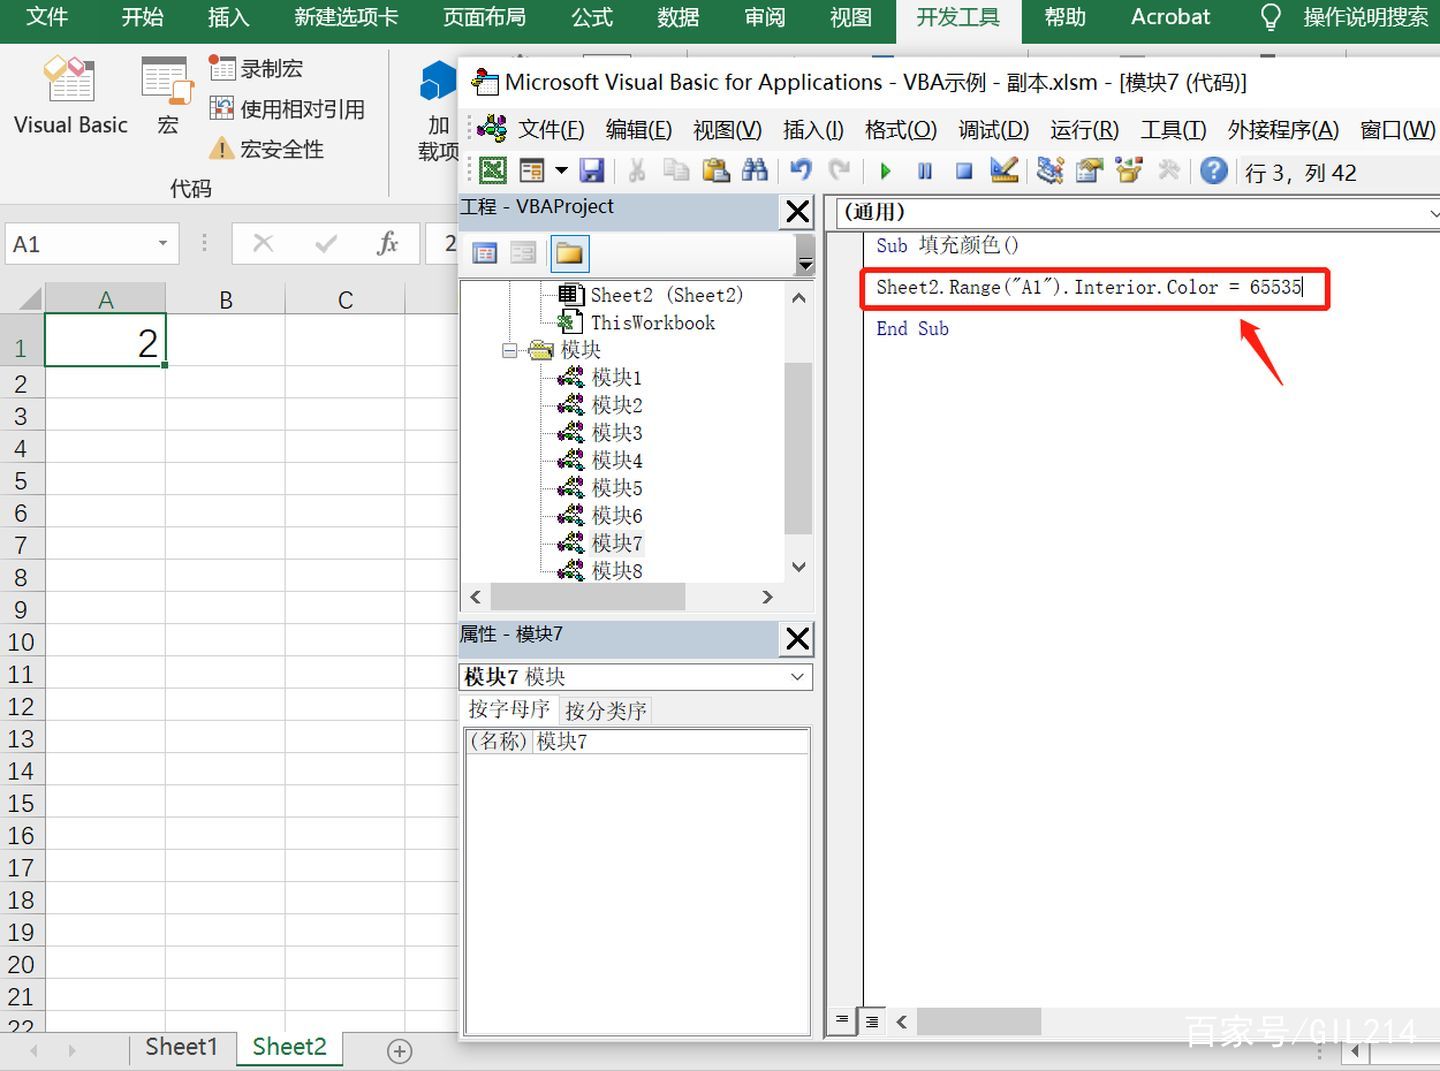
Task: Open the Object Browser toolbar icon
Action: 1129,171
